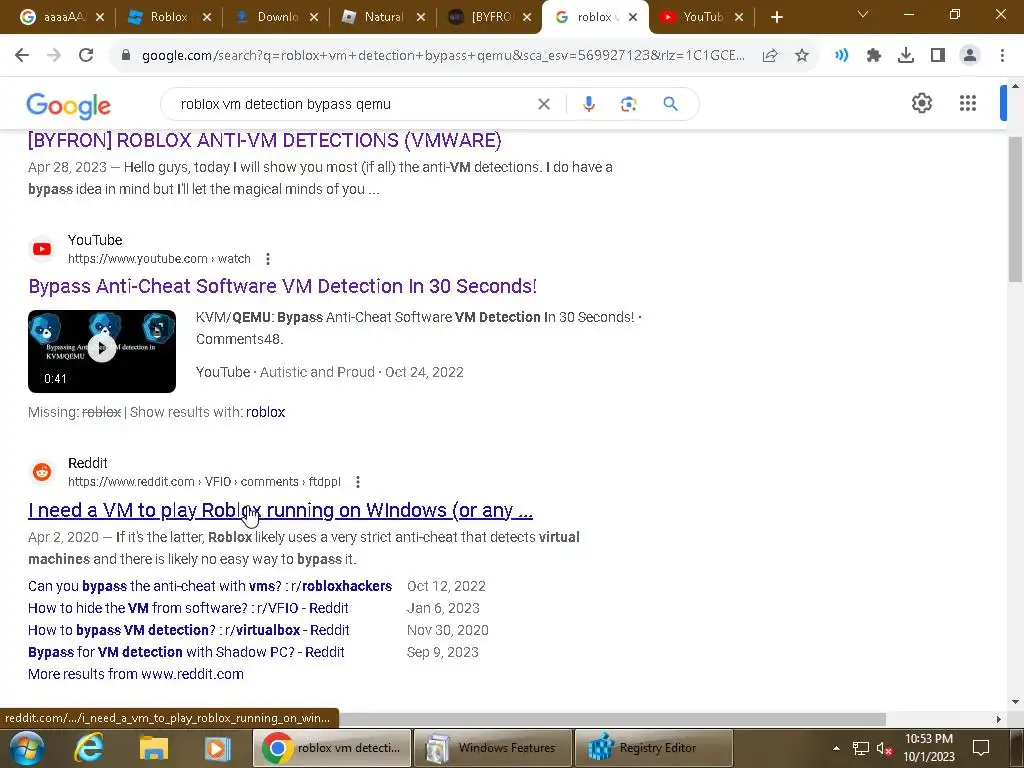Open BYFRON Roblox anti-VM detections result
This screenshot has width=1024, height=768.
tap(264, 140)
